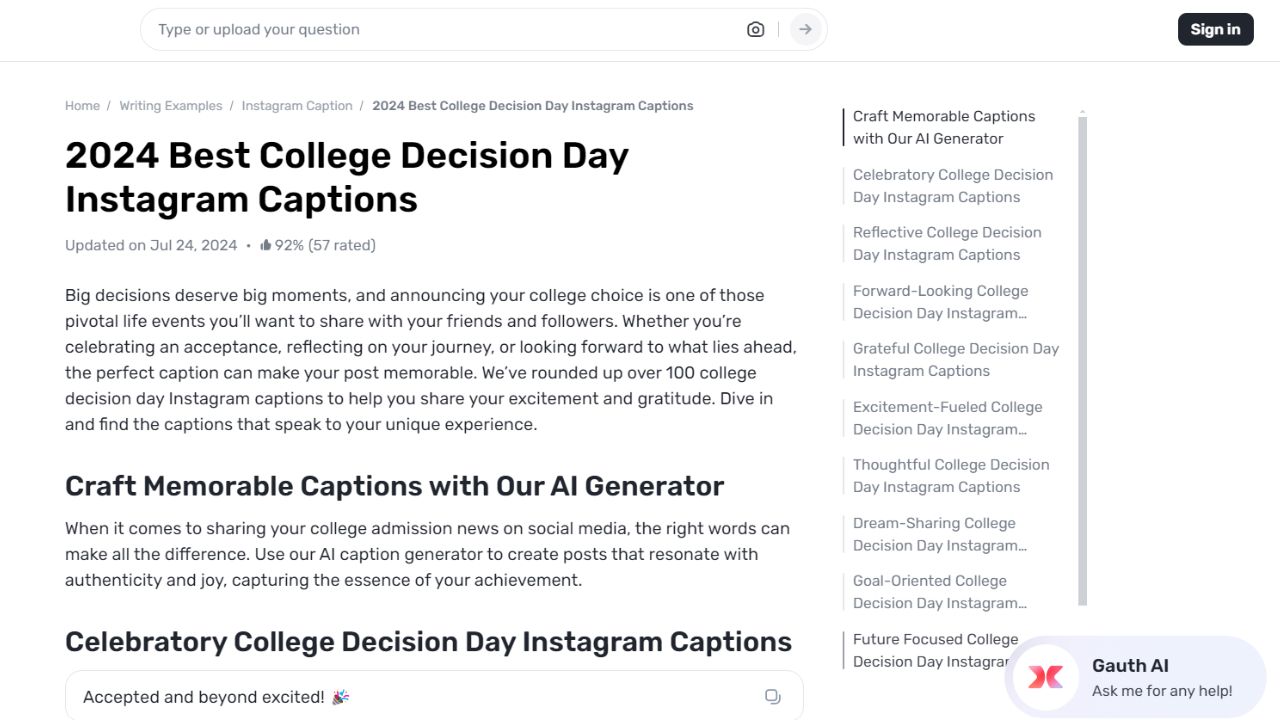Open the image upload camera icon
Image resolution: width=1280 pixels, height=720 pixels.
755,29
